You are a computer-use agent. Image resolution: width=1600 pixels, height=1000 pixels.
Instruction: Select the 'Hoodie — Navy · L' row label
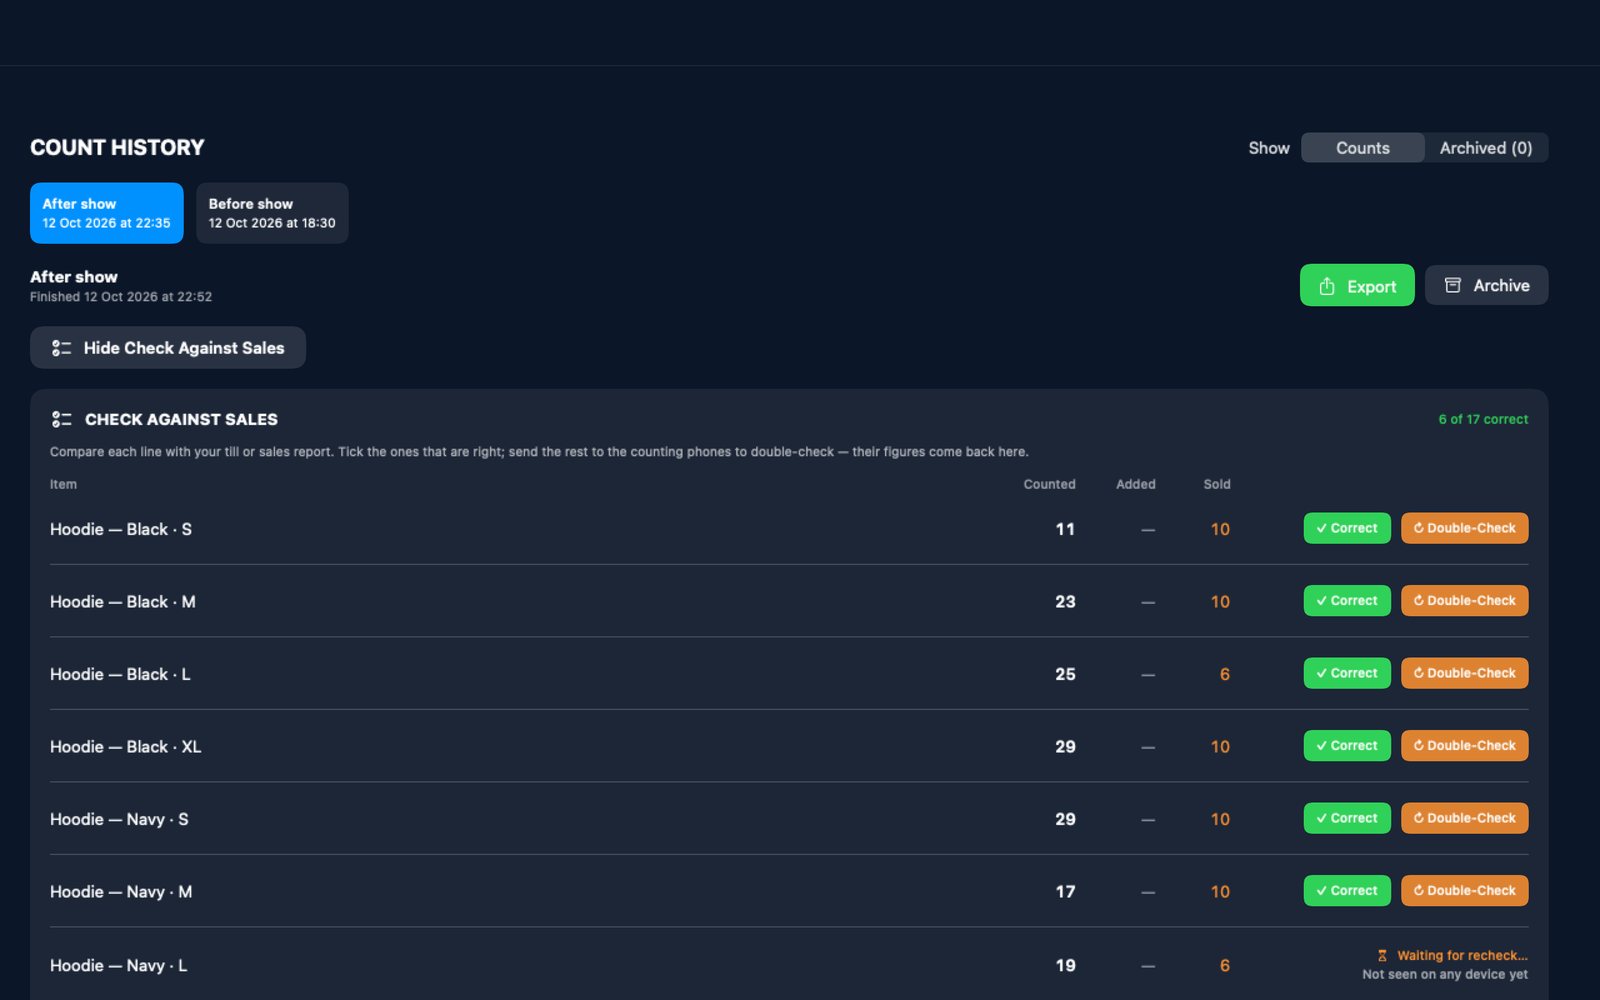(119, 966)
